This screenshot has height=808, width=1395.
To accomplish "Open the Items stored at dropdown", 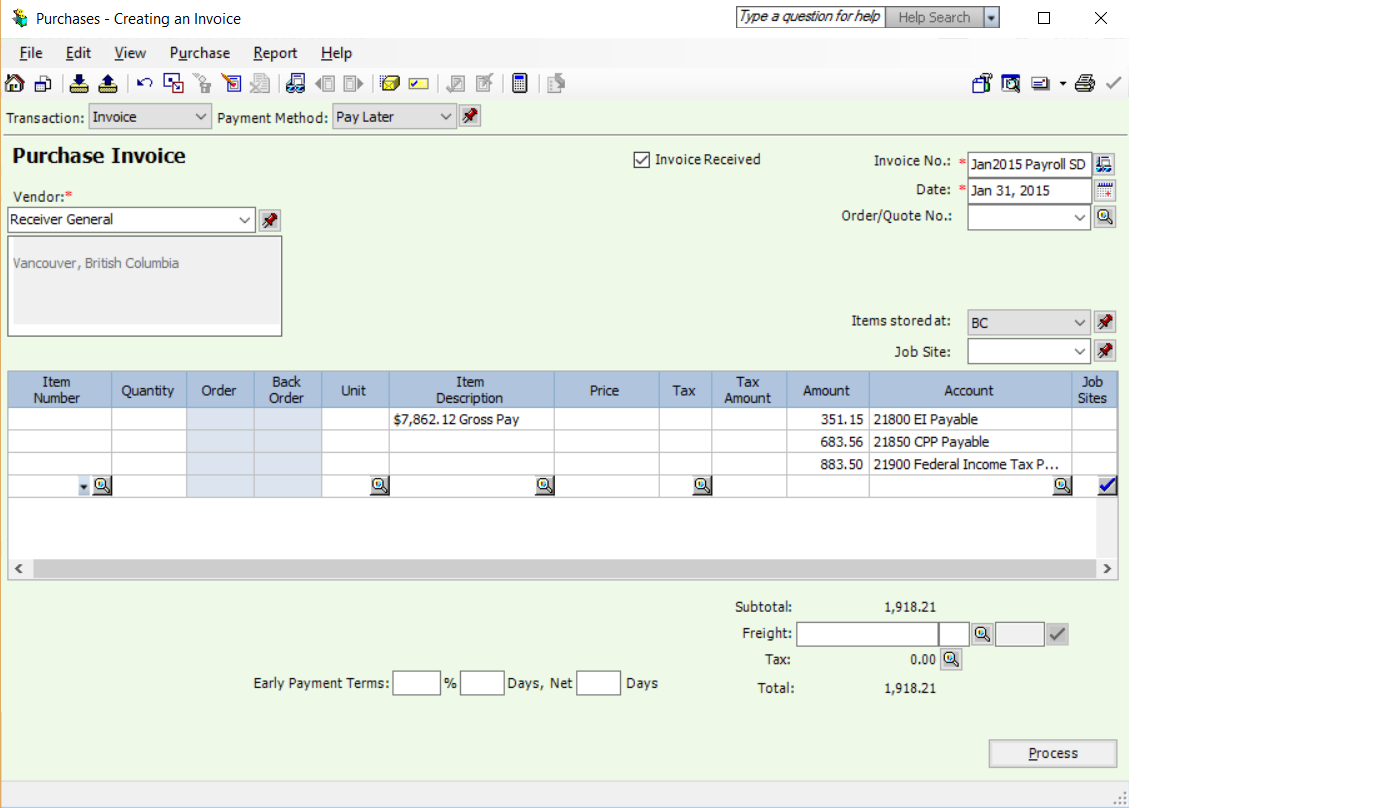I will pyautogui.click(x=1079, y=323).
